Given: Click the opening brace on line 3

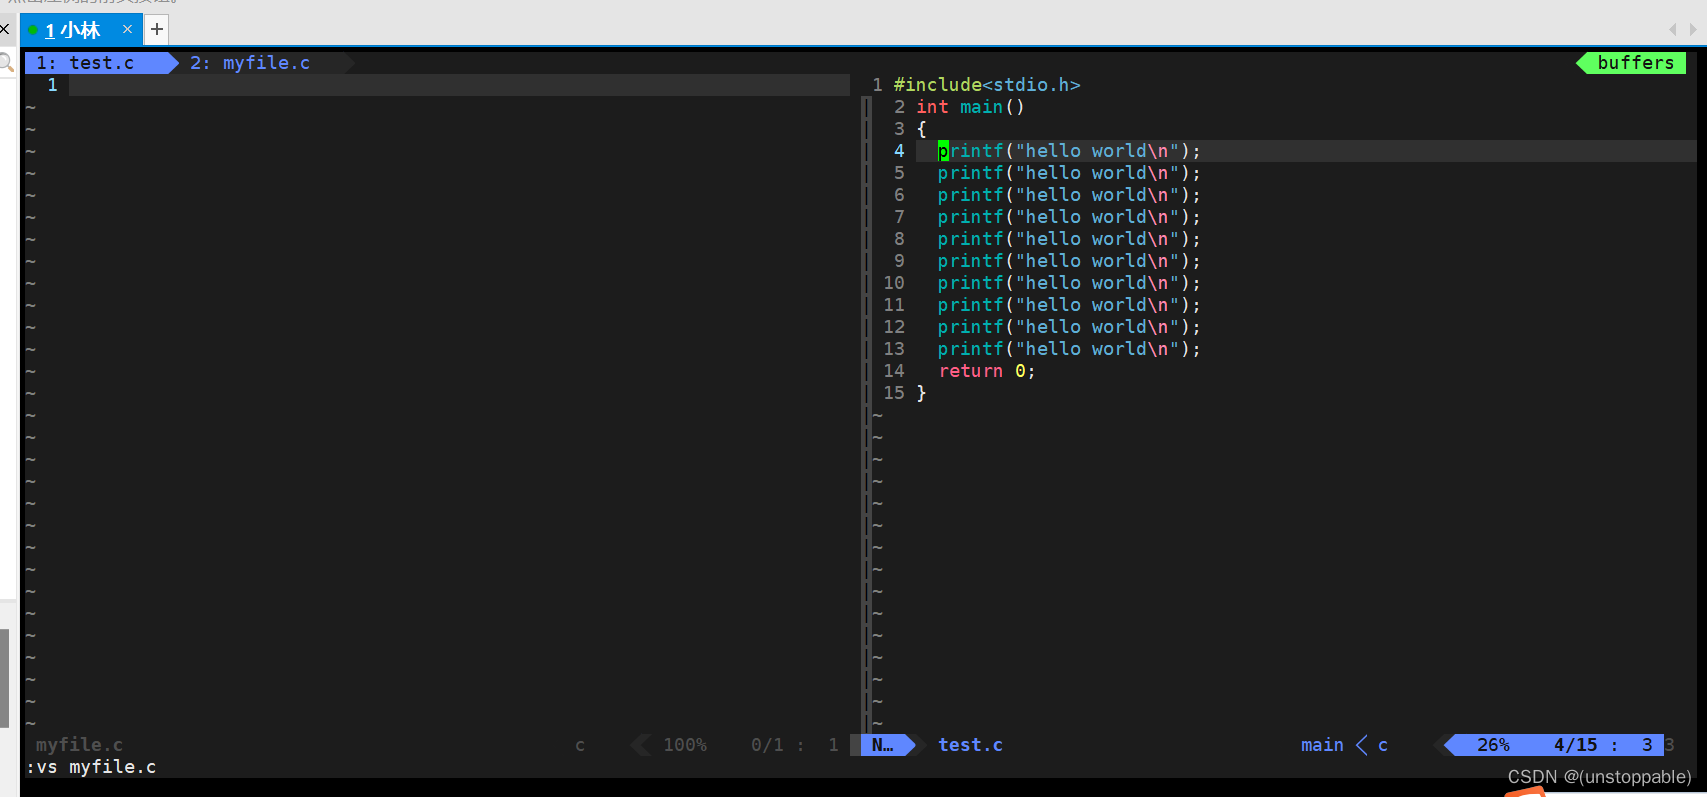Looking at the screenshot, I should [921, 129].
